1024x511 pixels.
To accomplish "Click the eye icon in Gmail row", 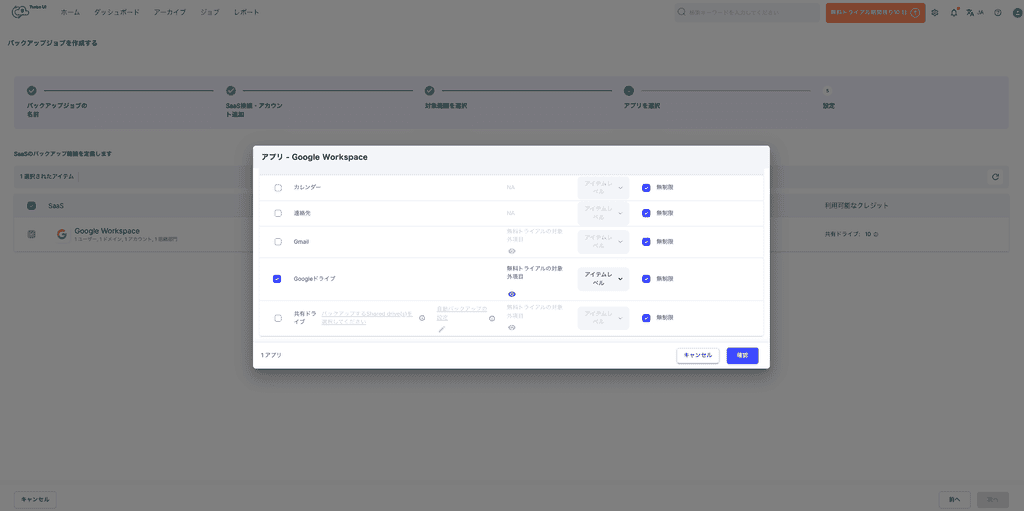I will [511, 251].
